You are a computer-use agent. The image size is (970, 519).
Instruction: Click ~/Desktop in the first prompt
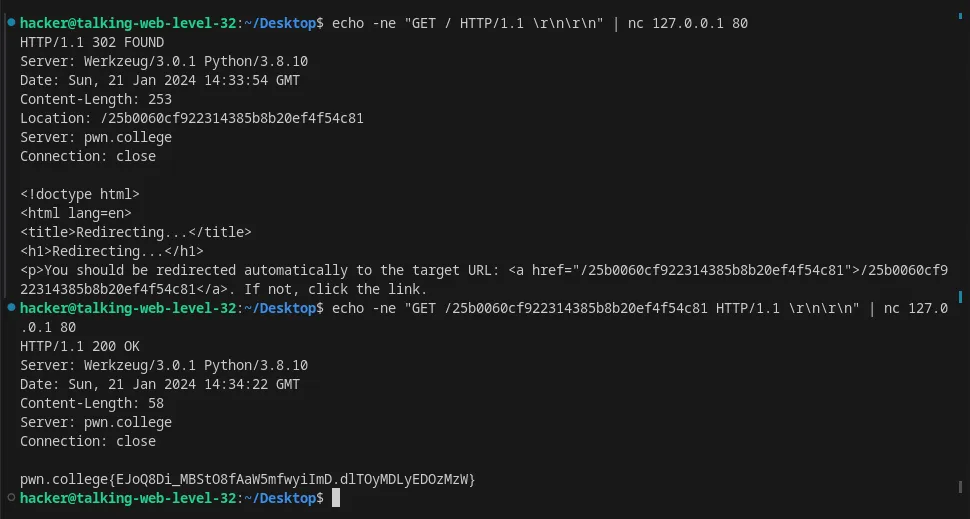click(280, 24)
